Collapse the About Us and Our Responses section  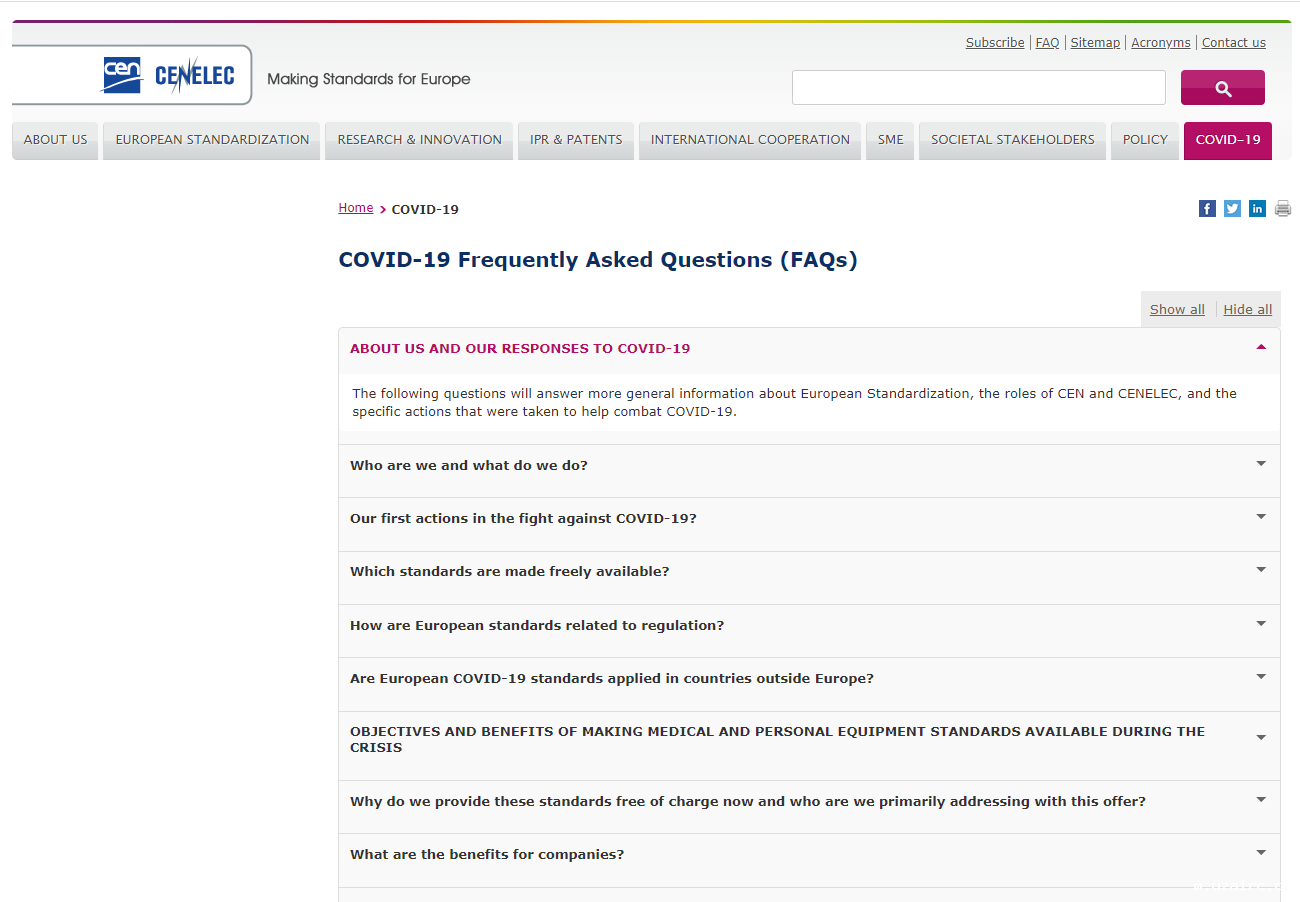tap(1260, 347)
